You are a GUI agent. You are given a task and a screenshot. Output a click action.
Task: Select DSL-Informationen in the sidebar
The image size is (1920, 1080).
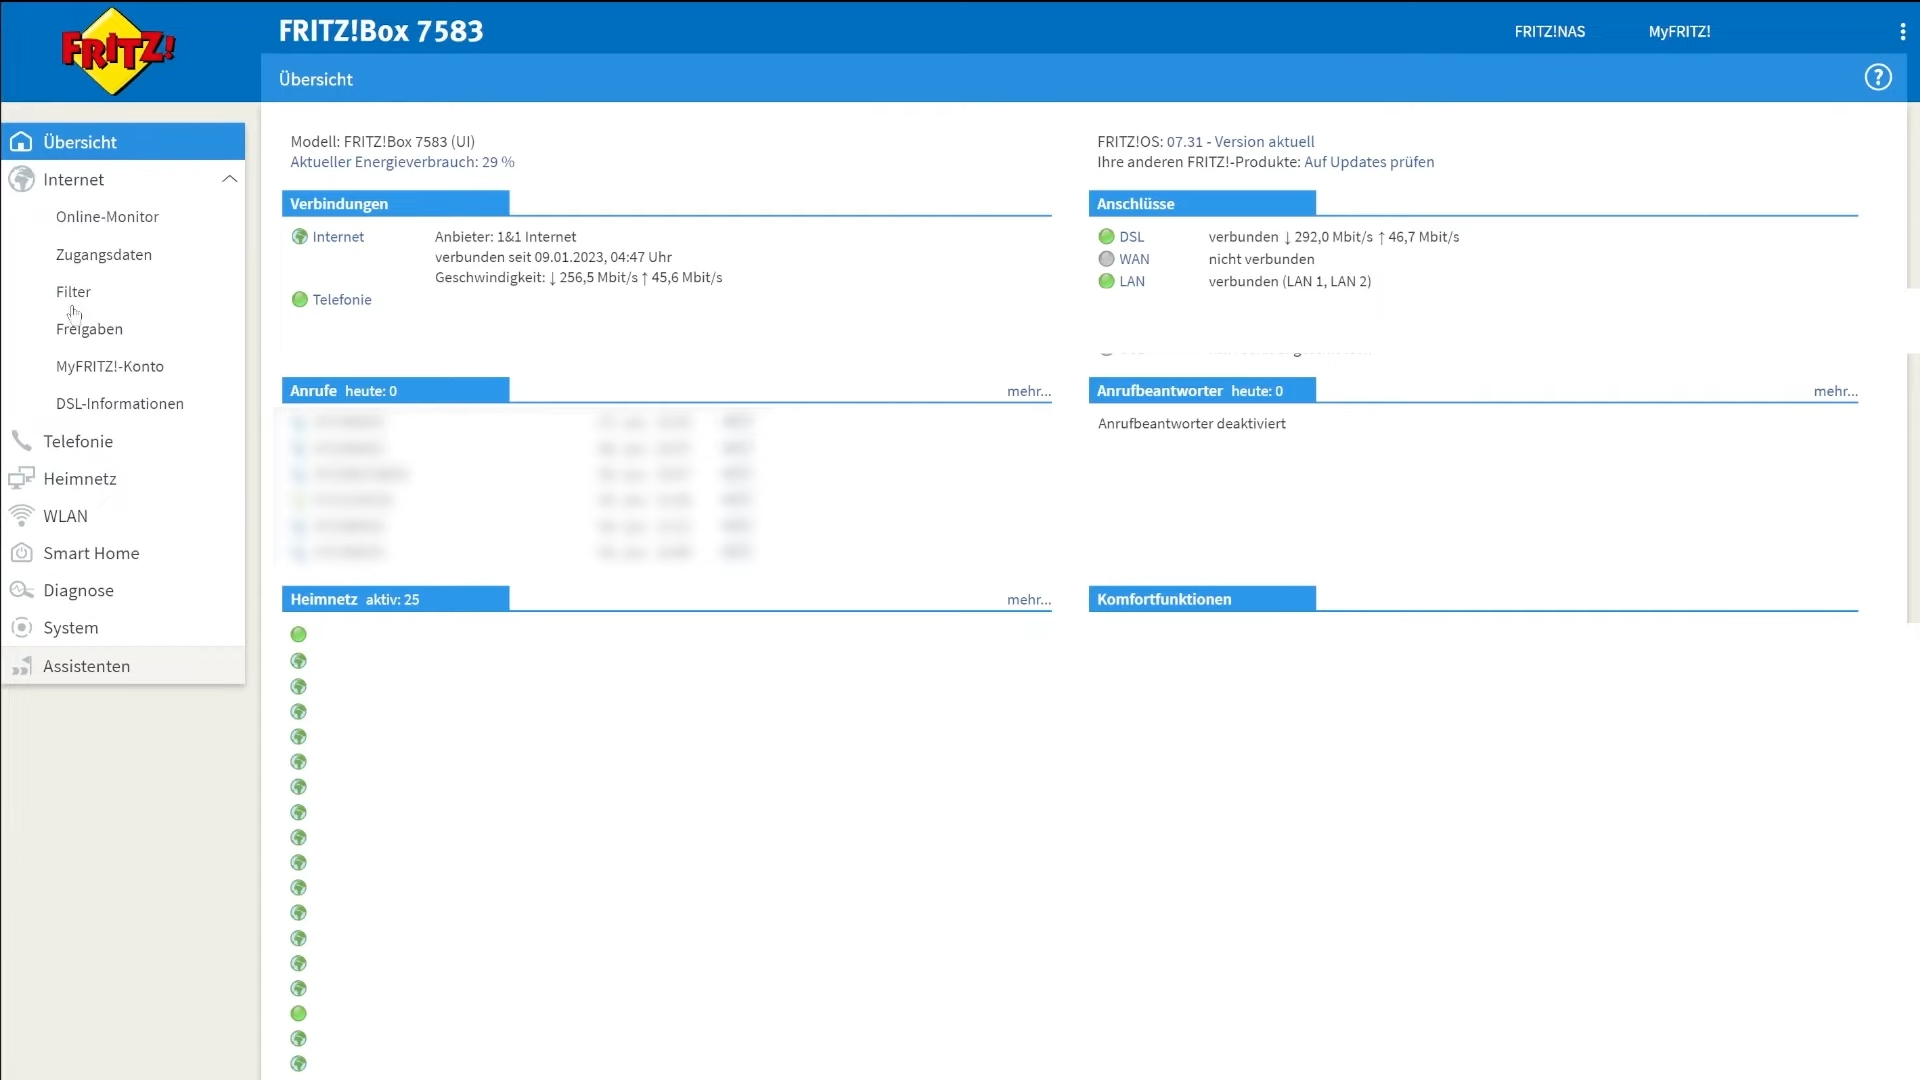[119, 404]
